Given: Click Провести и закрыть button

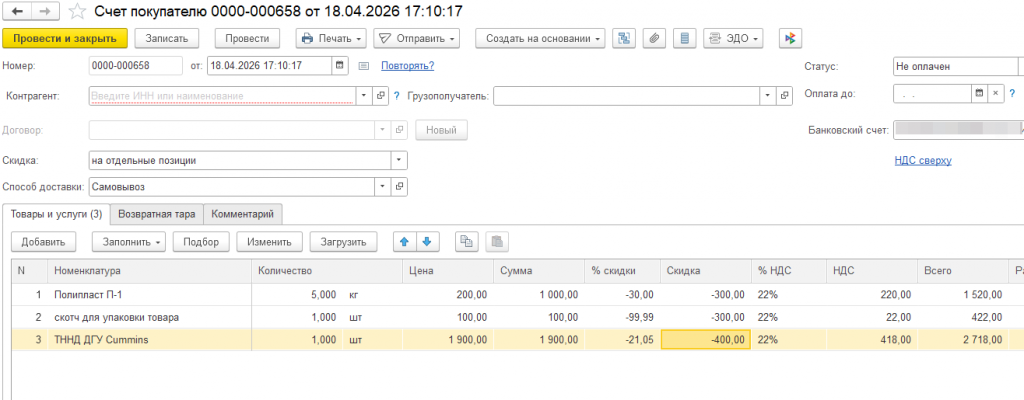Looking at the screenshot, I should 65,39.
